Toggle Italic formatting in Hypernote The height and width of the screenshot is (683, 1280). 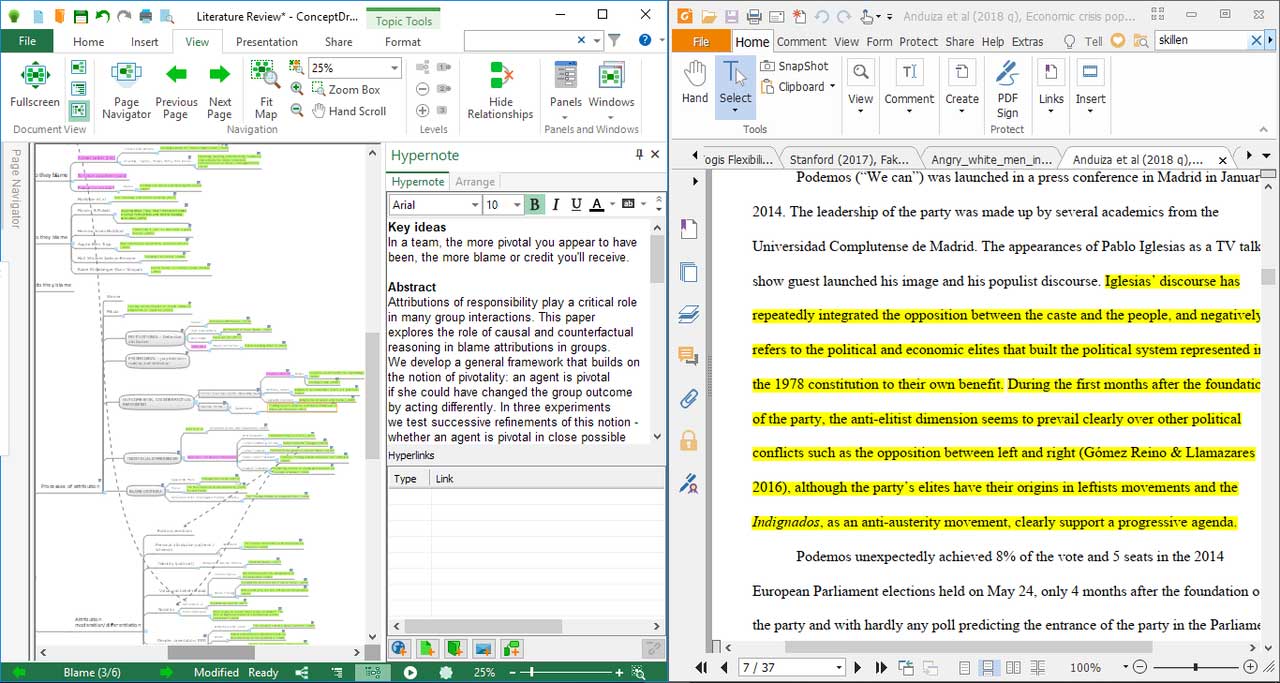click(x=555, y=205)
